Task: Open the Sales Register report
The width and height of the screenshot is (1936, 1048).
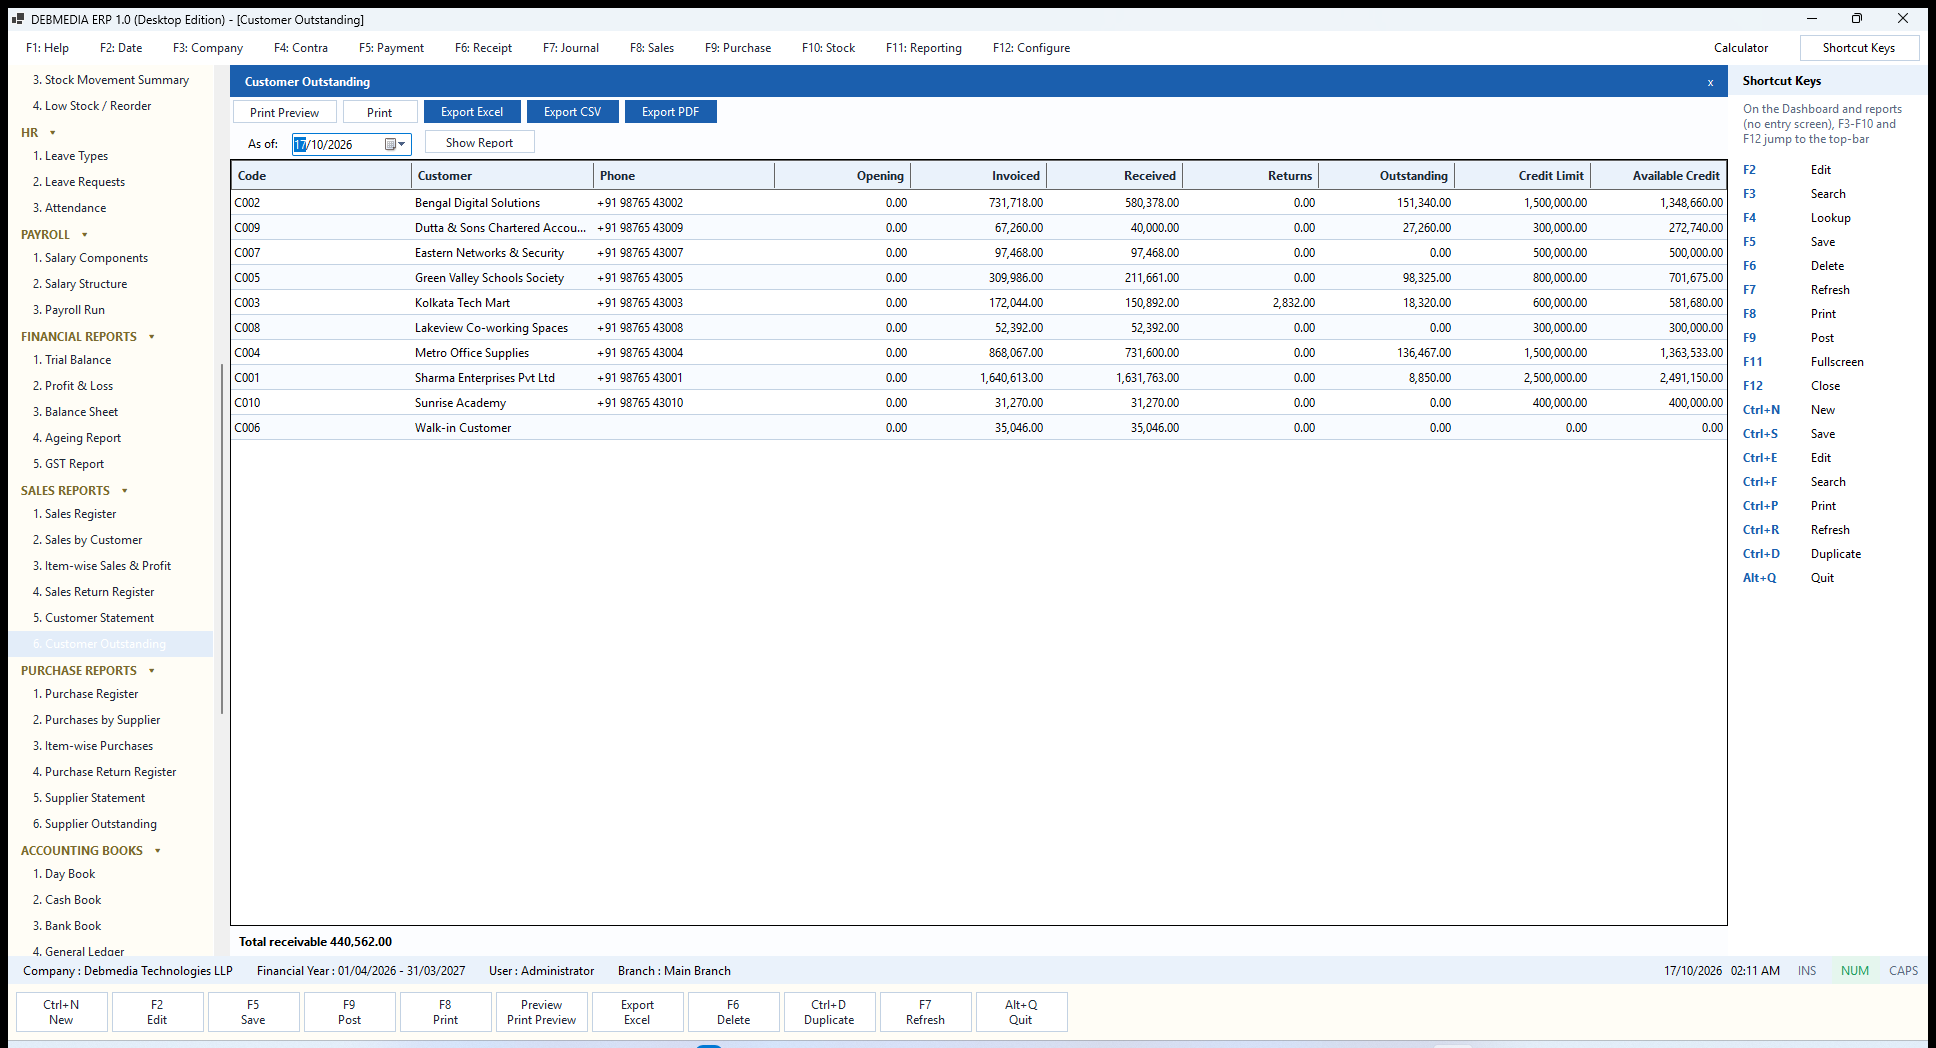Action: 75,514
